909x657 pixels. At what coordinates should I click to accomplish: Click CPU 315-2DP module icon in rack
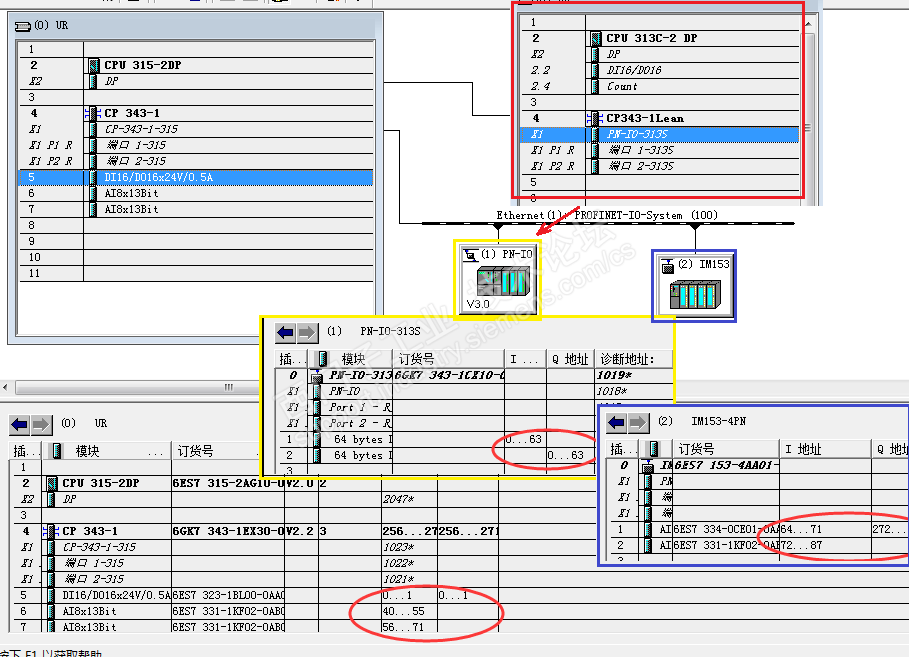[x=94, y=65]
